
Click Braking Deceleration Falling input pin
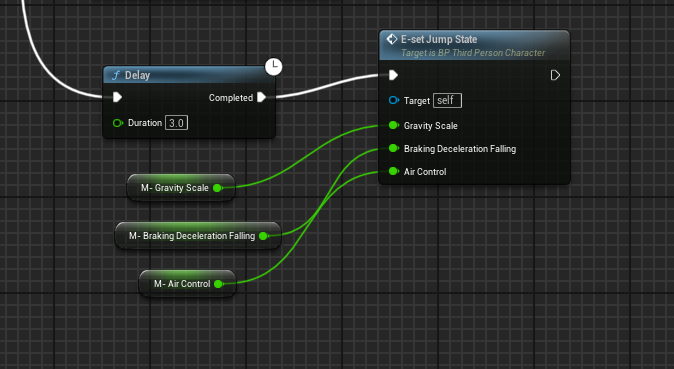point(393,148)
